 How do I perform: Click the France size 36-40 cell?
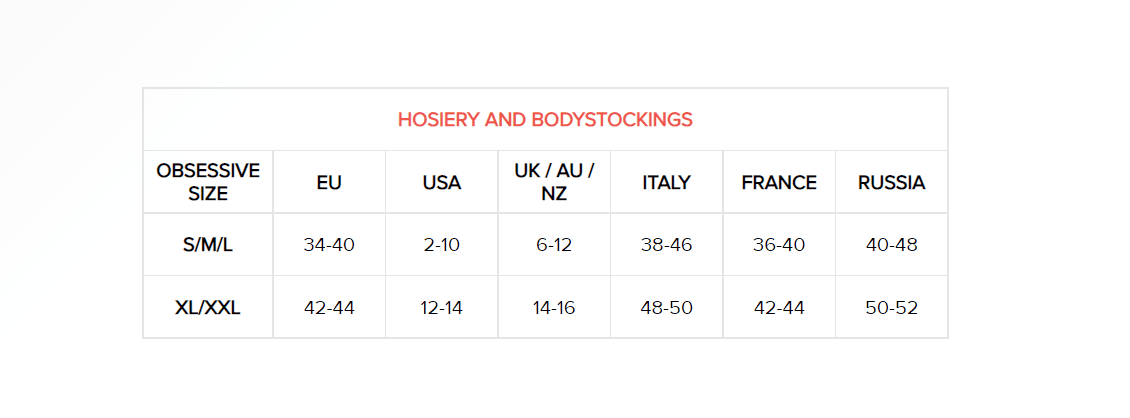point(779,245)
